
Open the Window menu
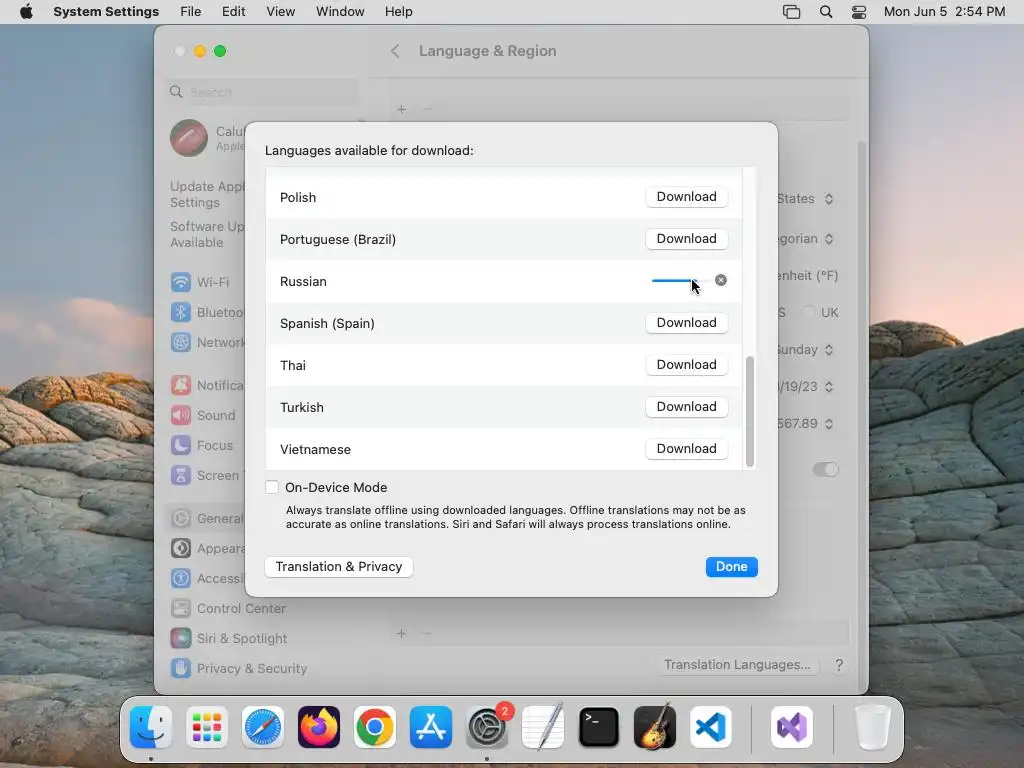340,12
